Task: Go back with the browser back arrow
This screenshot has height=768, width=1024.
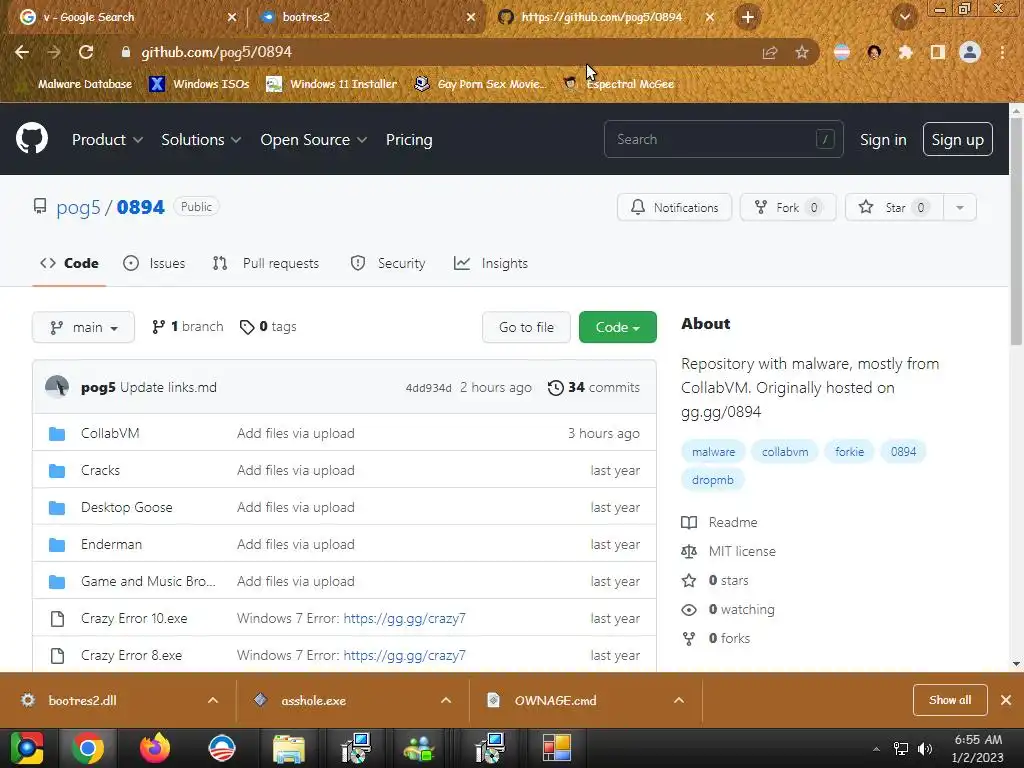Action: [x=22, y=52]
